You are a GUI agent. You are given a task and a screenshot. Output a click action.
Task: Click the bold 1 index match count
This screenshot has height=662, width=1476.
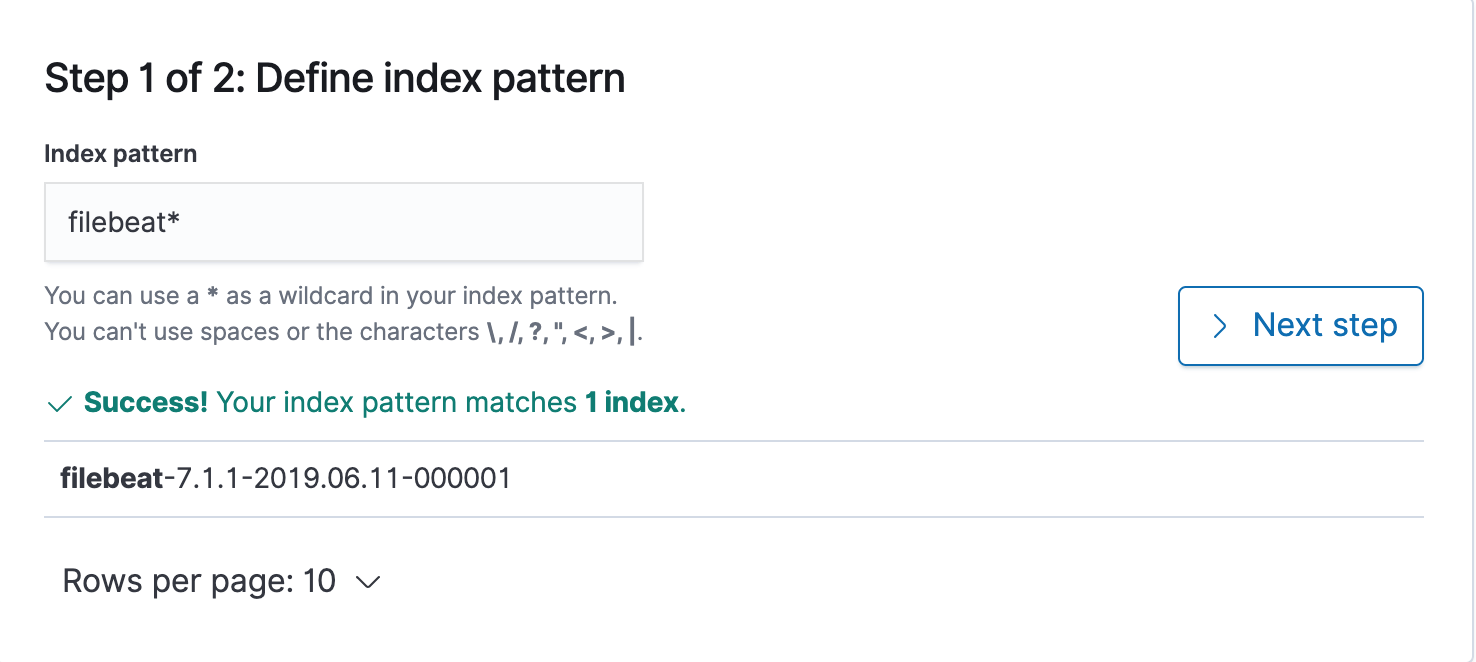click(631, 403)
